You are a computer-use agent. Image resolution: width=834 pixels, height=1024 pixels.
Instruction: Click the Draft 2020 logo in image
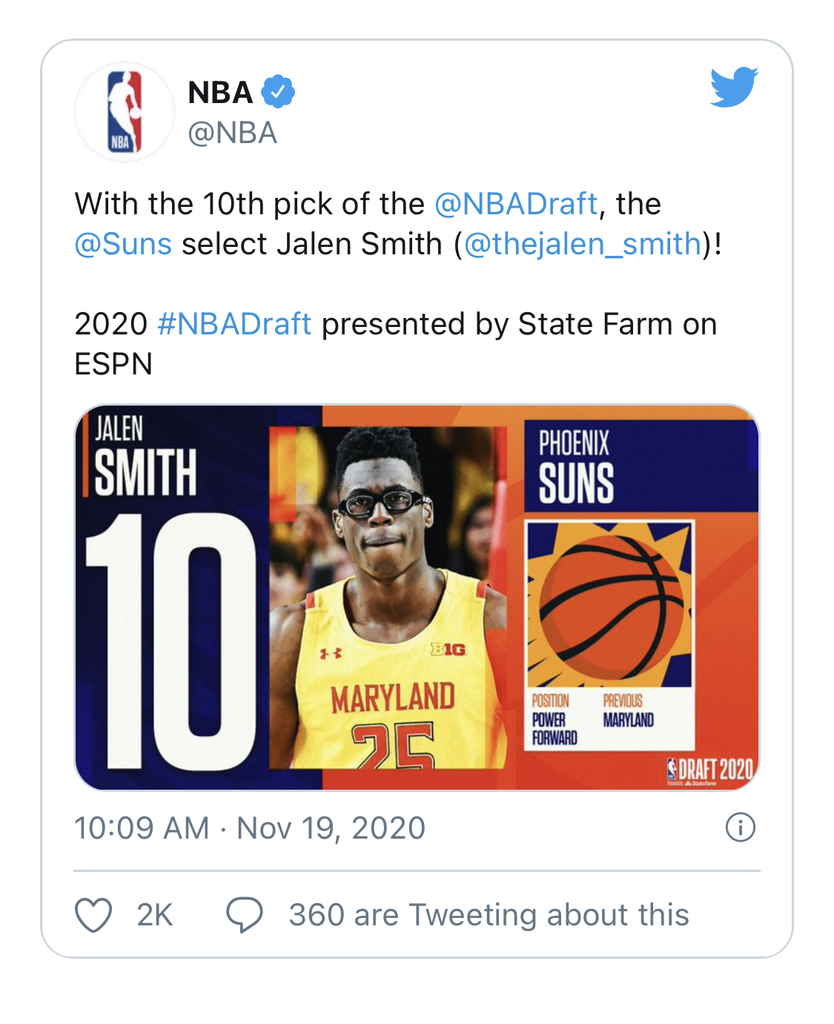[710, 771]
